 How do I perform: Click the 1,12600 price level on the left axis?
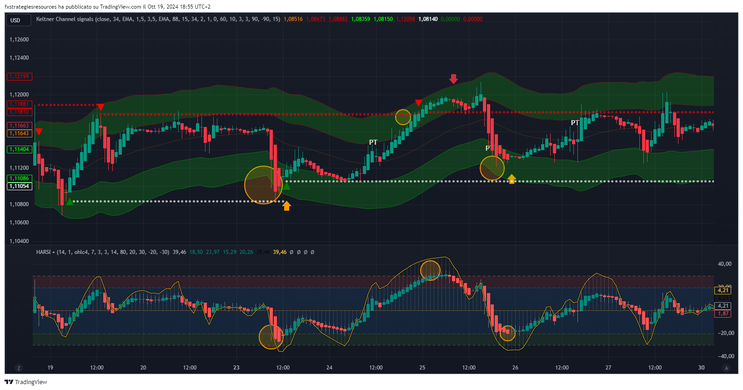point(19,40)
